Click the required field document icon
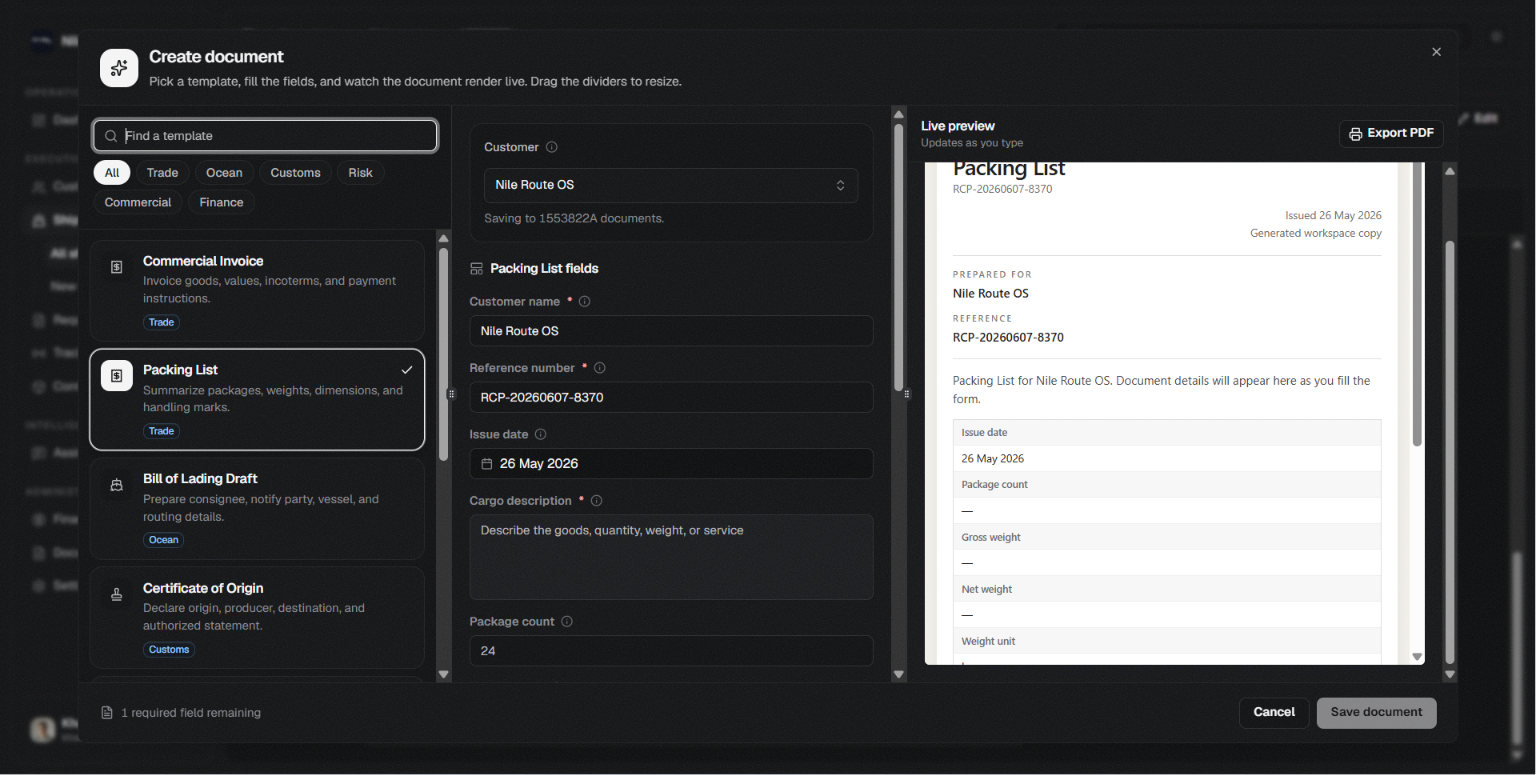Image resolution: width=1536 pixels, height=775 pixels. coord(107,713)
